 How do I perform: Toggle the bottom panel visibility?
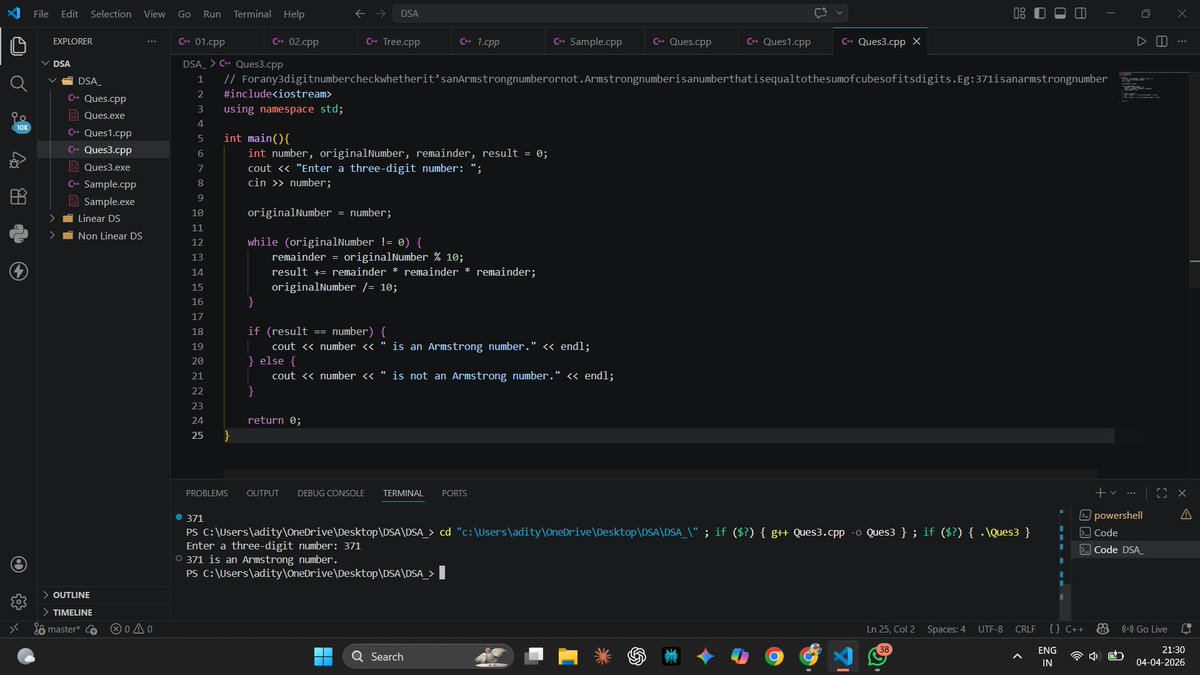coord(1060,14)
